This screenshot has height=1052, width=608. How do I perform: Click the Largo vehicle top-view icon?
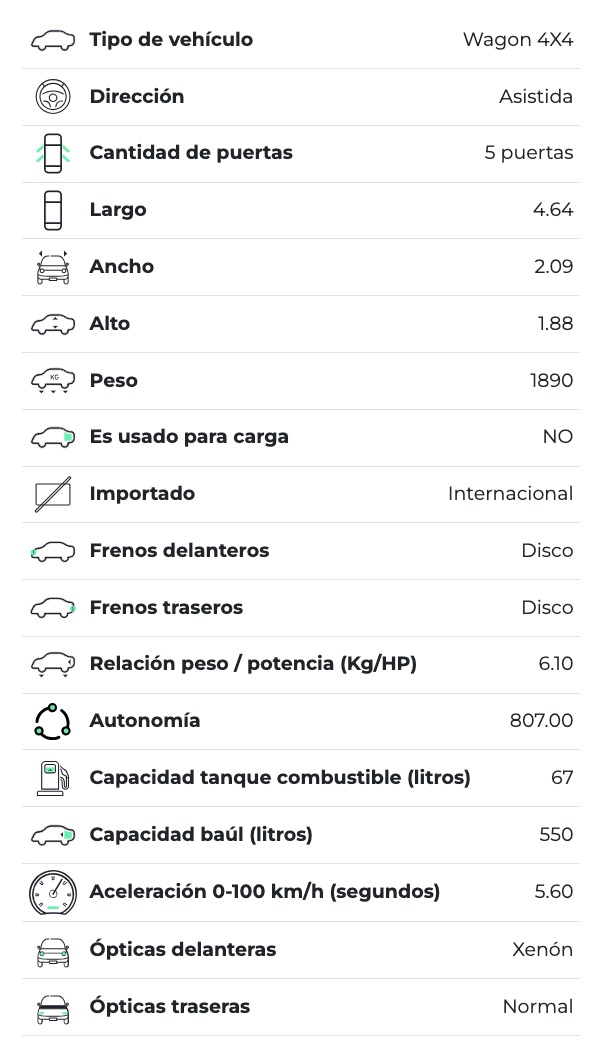coord(53,210)
